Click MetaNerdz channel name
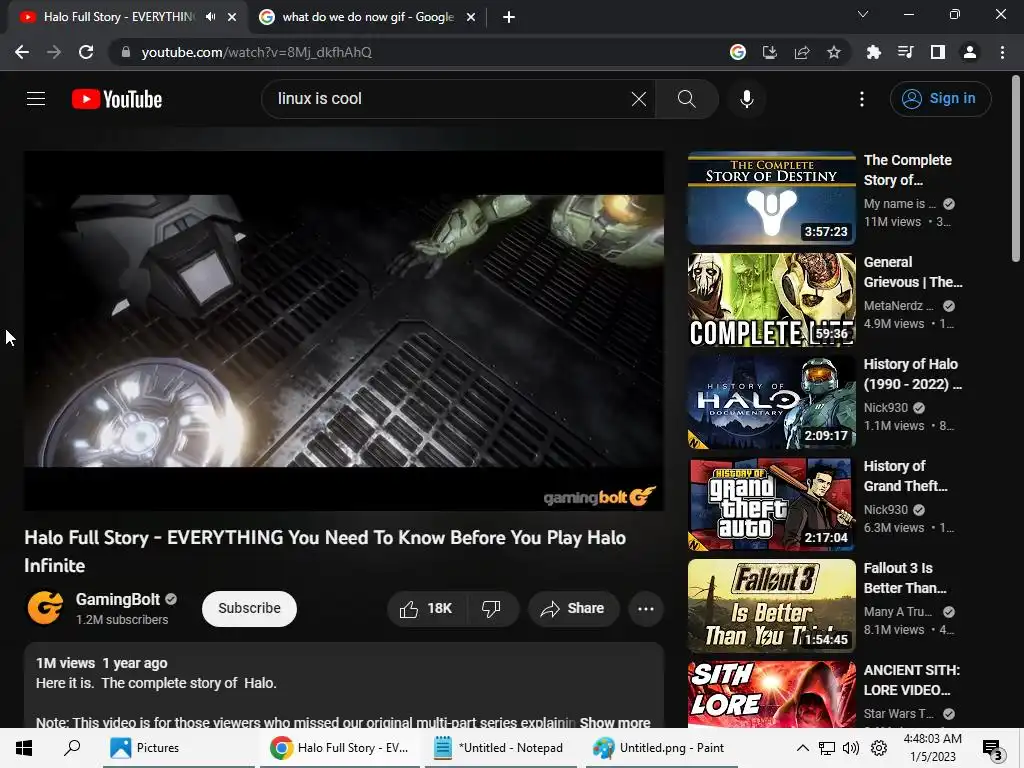 pyautogui.click(x=899, y=306)
